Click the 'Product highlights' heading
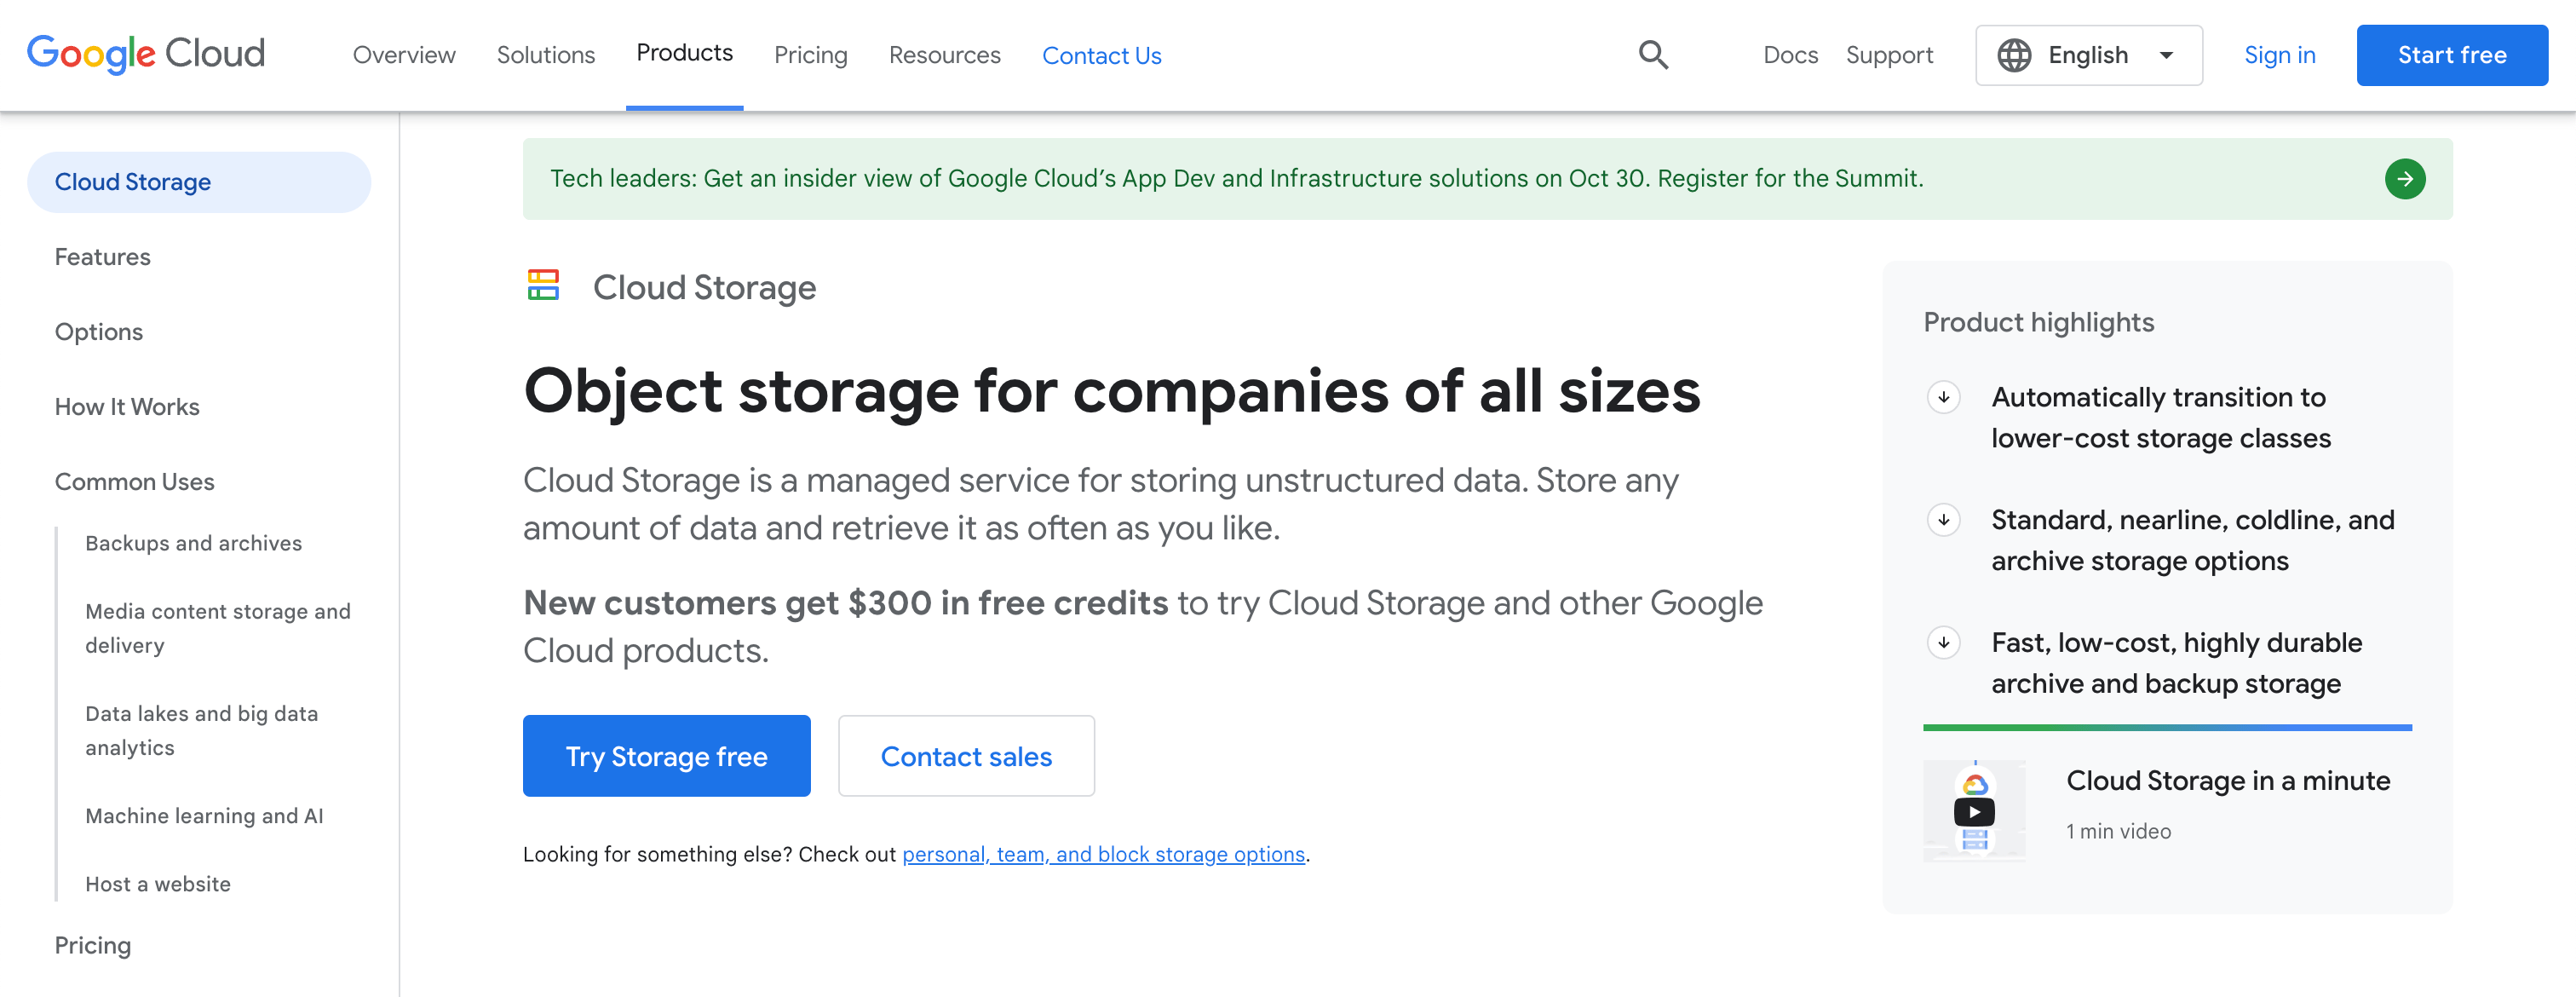2576x997 pixels. click(x=2038, y=322)
